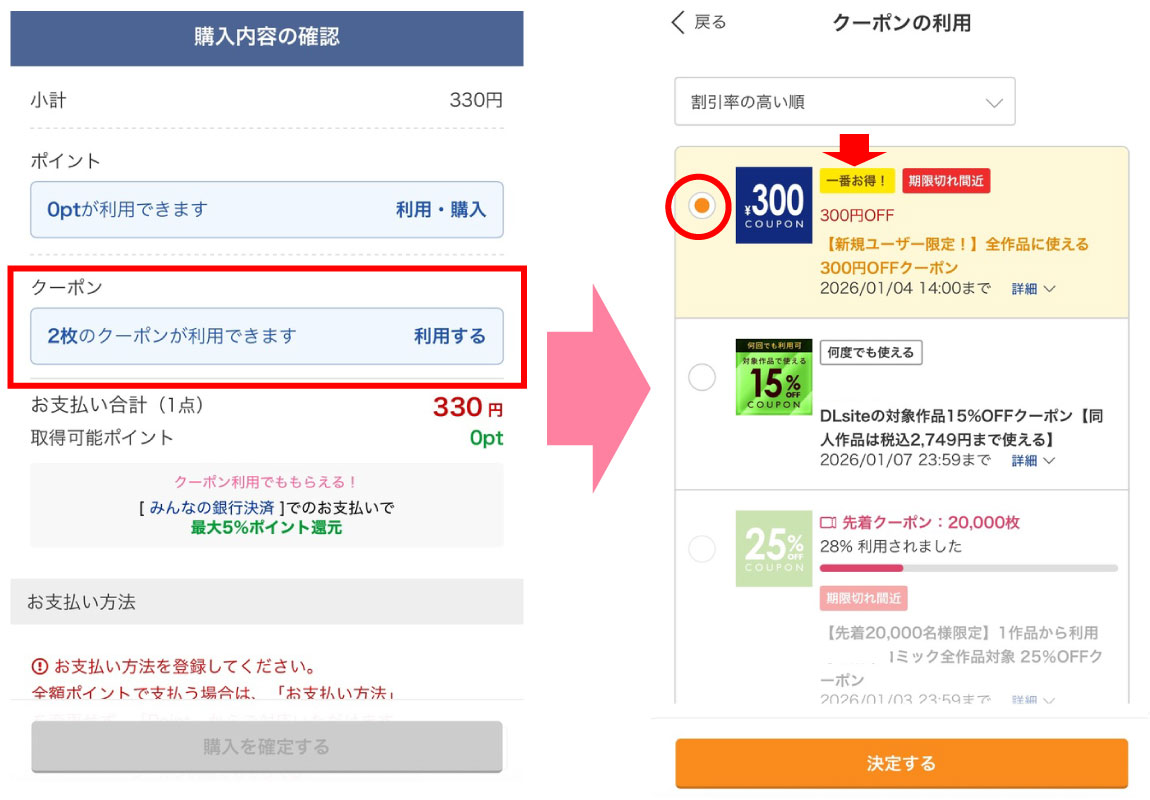Screen dimensions: 1150x800
Task: Expand 詳細 for the 300円OFF coupon
Action: (1032, 289)
